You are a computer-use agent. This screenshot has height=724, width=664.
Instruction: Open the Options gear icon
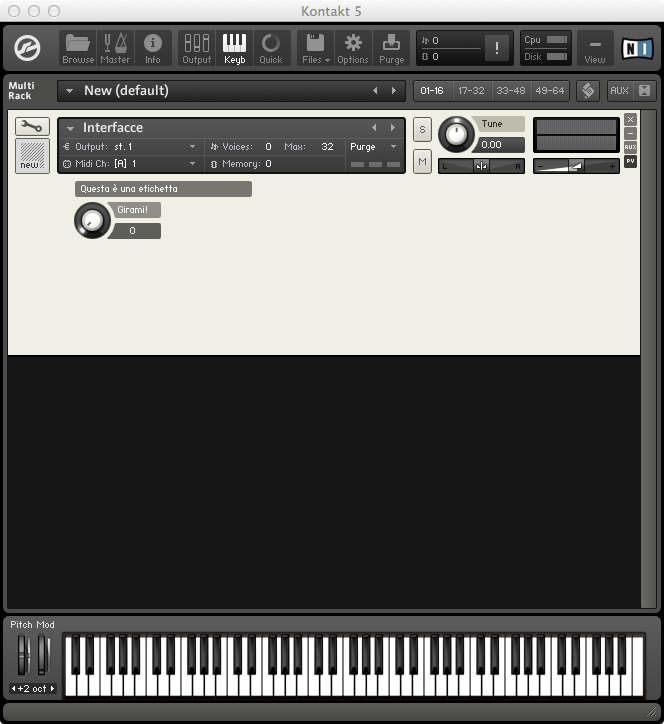coord(353,47)
